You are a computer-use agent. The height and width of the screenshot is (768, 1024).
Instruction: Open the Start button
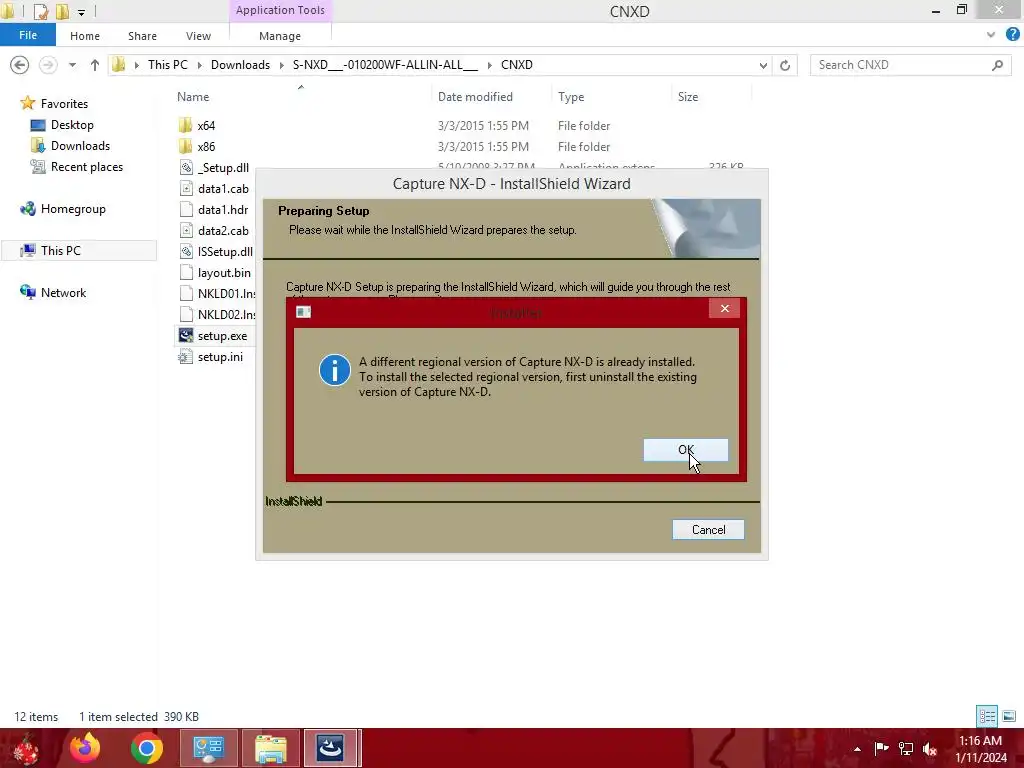click(25, 750)
